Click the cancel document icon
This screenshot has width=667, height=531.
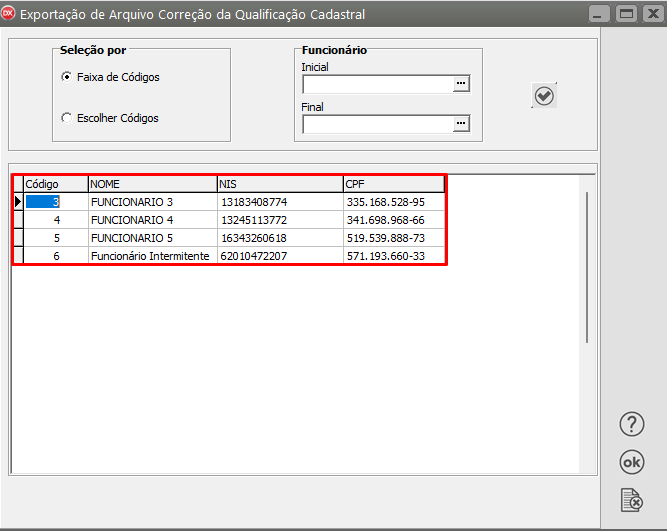(x=631, y=499)
